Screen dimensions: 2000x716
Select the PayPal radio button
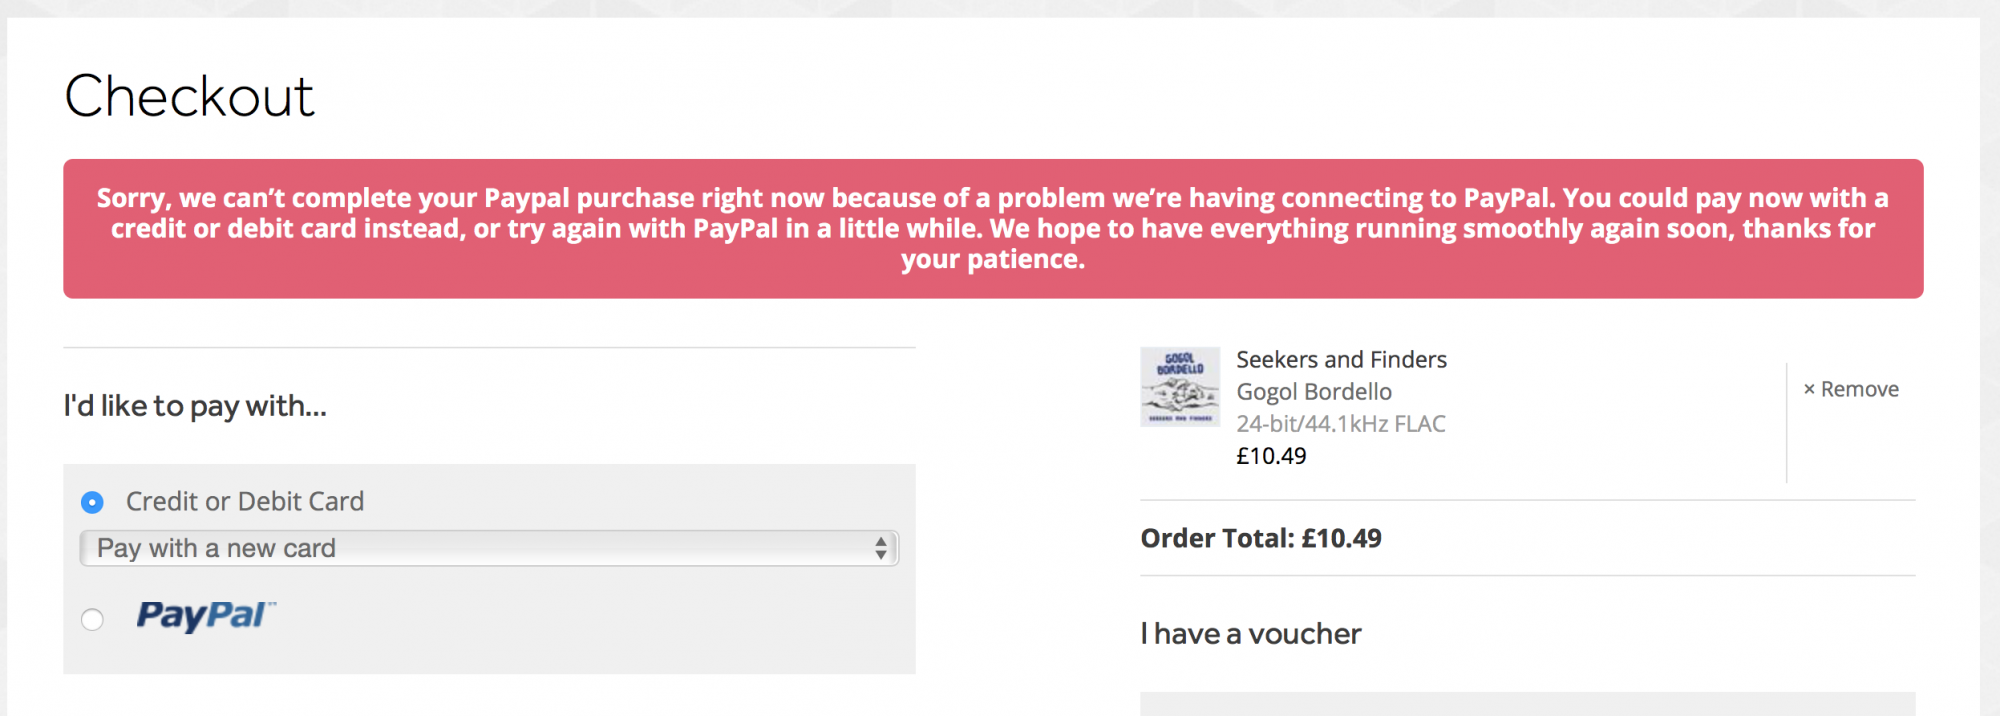coord(92,620)
